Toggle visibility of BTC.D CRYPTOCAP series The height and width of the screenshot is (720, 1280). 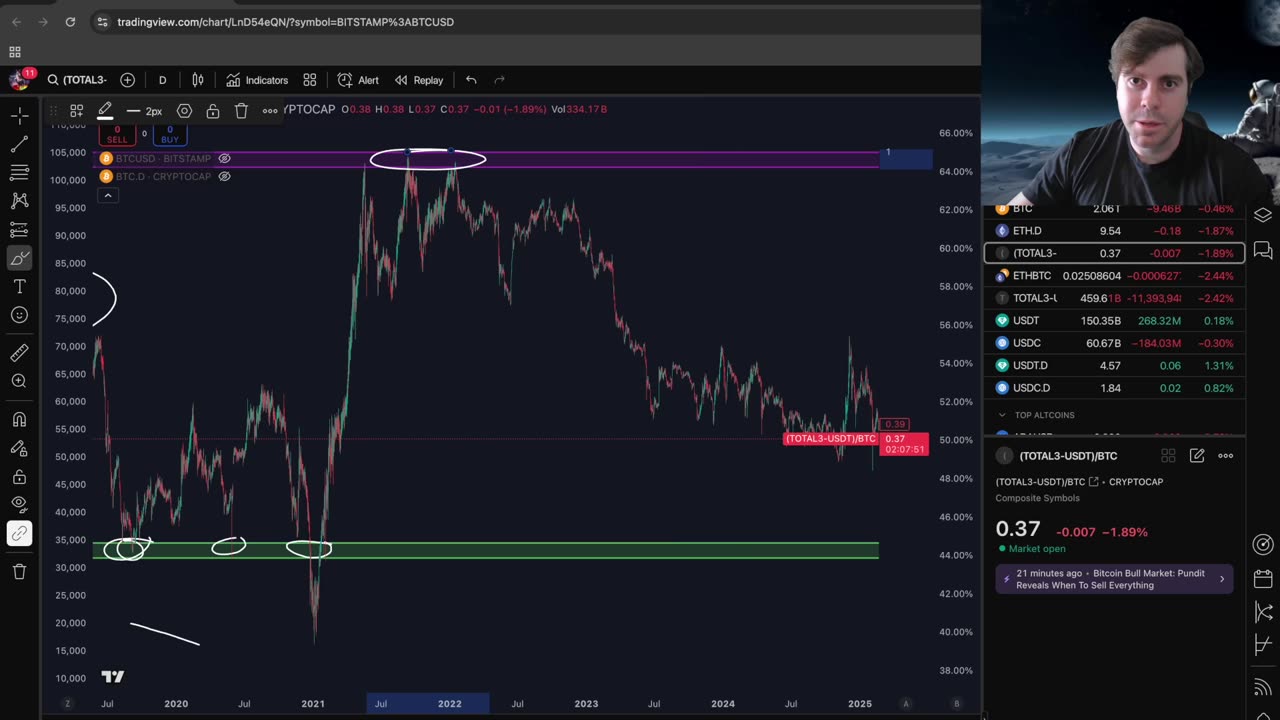pos(224,176)
